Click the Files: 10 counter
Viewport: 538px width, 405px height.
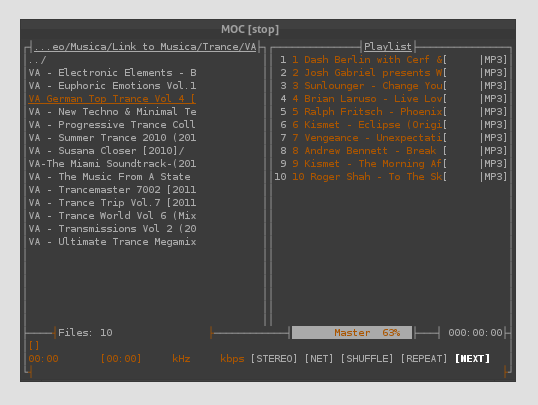(x=85, y=333)
